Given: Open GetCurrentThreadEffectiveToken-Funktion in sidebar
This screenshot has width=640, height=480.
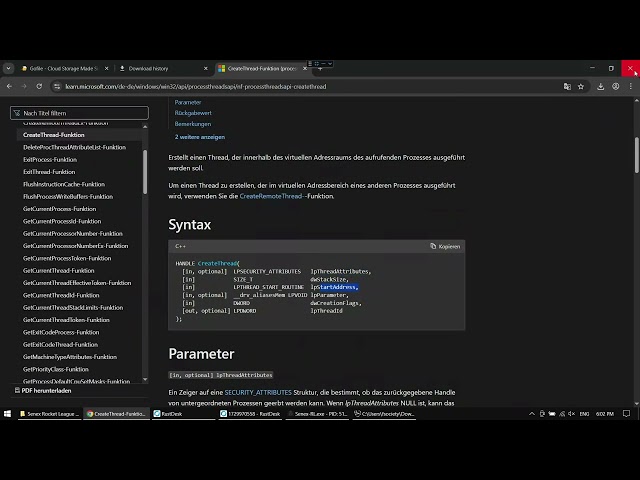Looking at the screenshot, I should coord(77,283).
